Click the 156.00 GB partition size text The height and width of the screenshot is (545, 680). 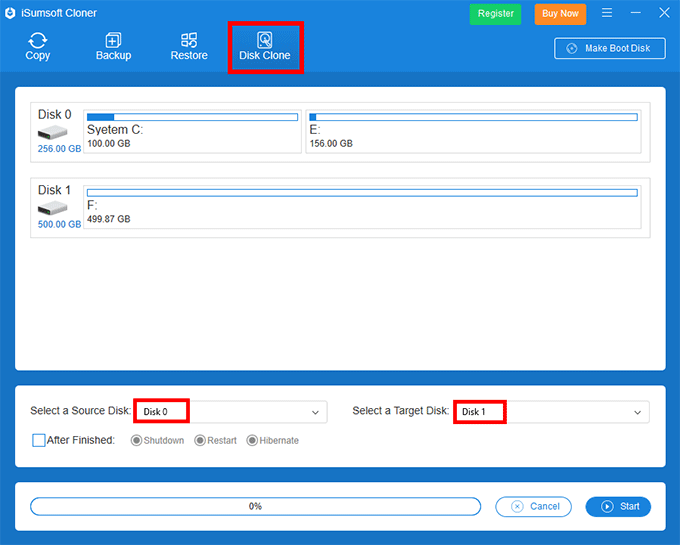coord(331,144)
